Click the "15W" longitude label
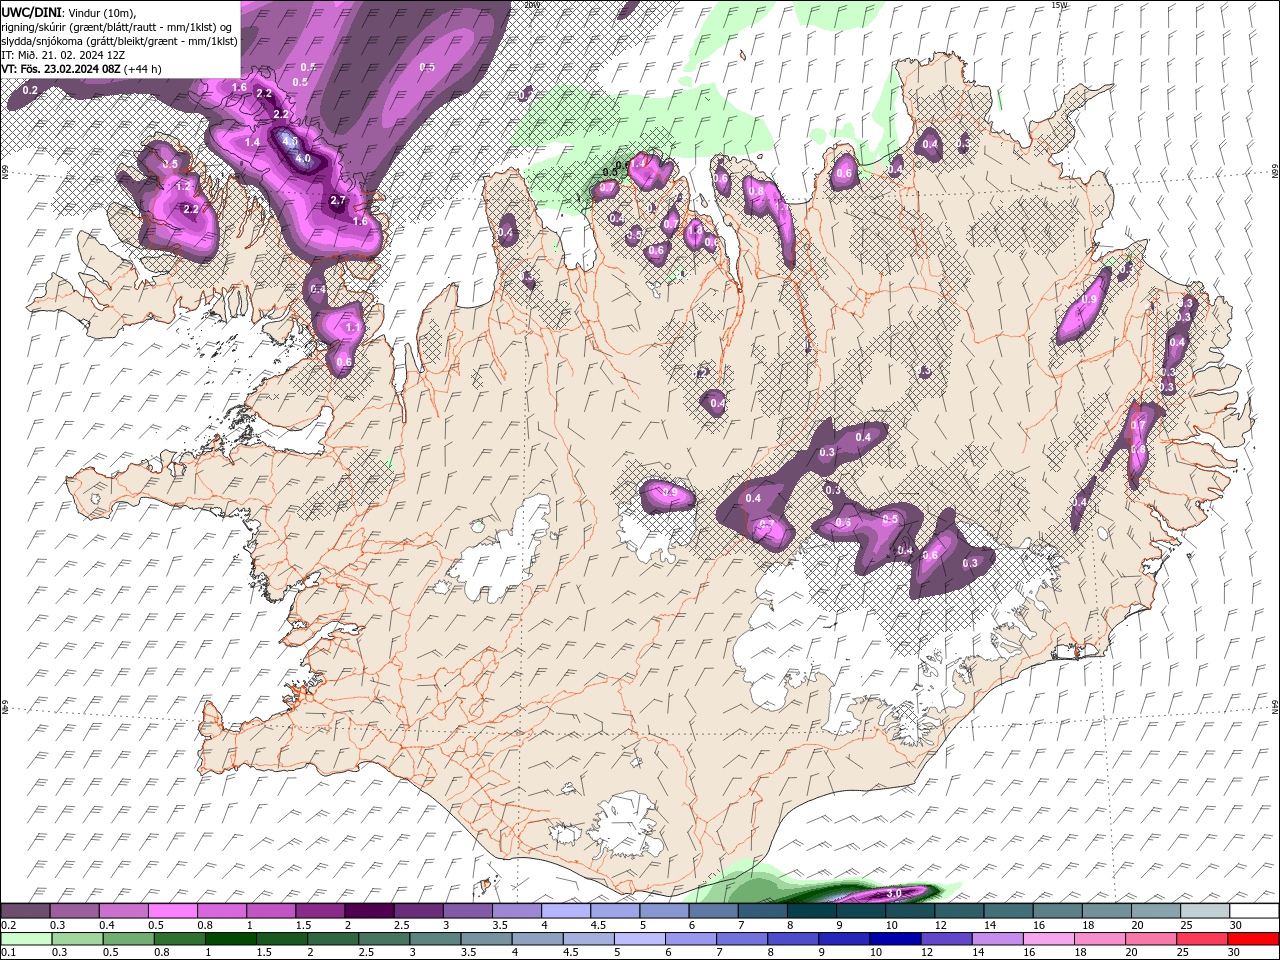Viewport: 1280px width, 960px height. (1060, 5)
